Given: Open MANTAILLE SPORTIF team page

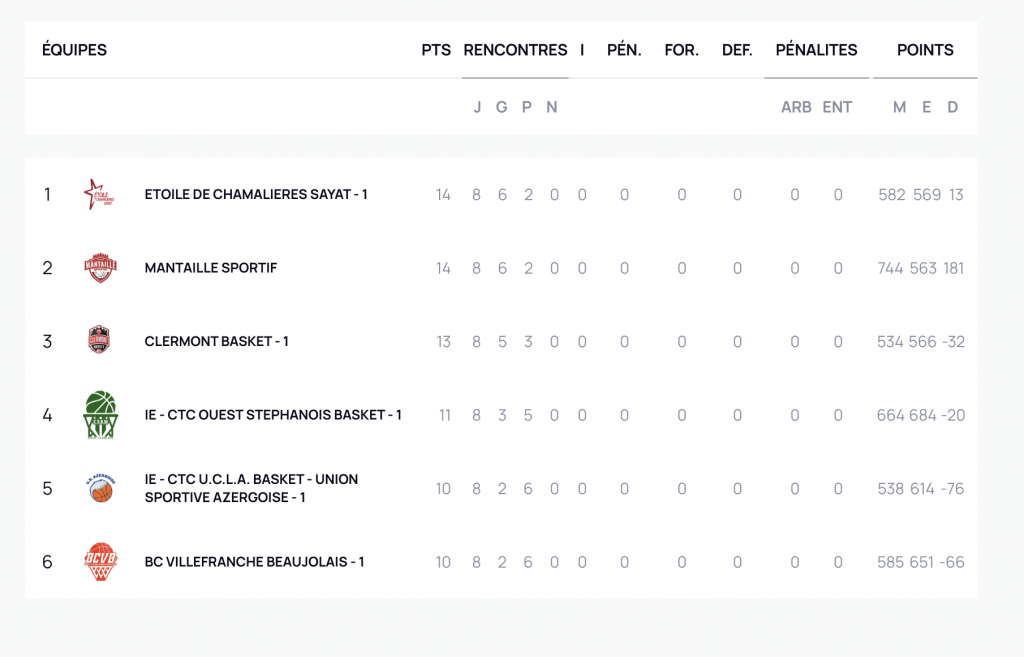Looking at the screenshot, I should [211, 268].
